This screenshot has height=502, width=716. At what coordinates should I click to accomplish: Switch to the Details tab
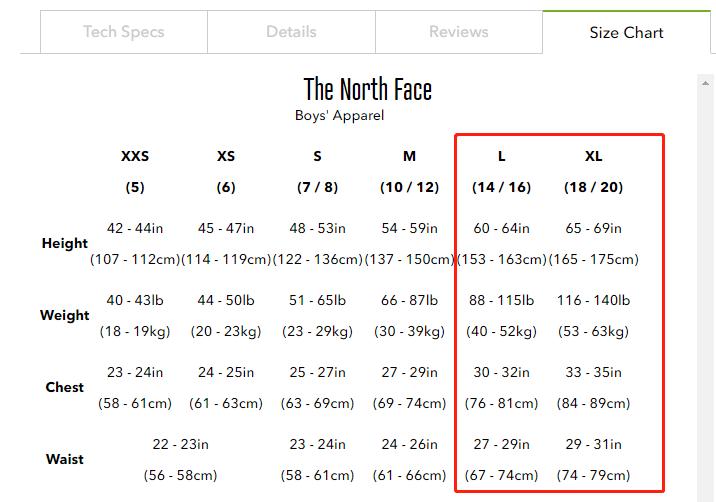(291, 32)
